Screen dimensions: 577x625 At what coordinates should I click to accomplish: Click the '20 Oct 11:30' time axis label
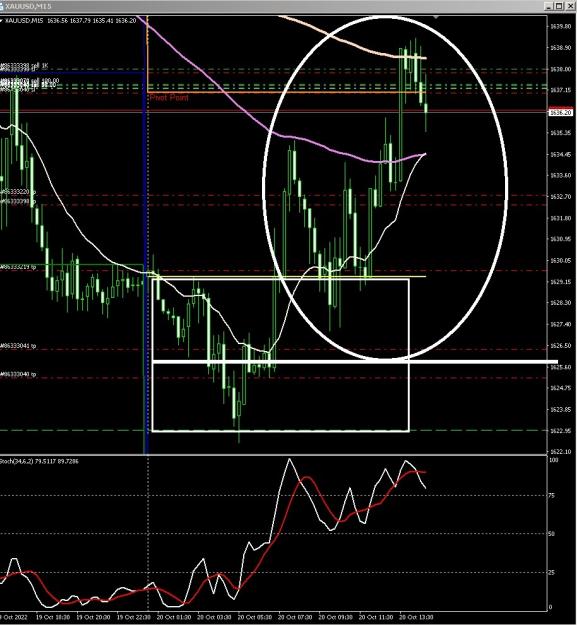pyautogui.click(x=376, y=617)
